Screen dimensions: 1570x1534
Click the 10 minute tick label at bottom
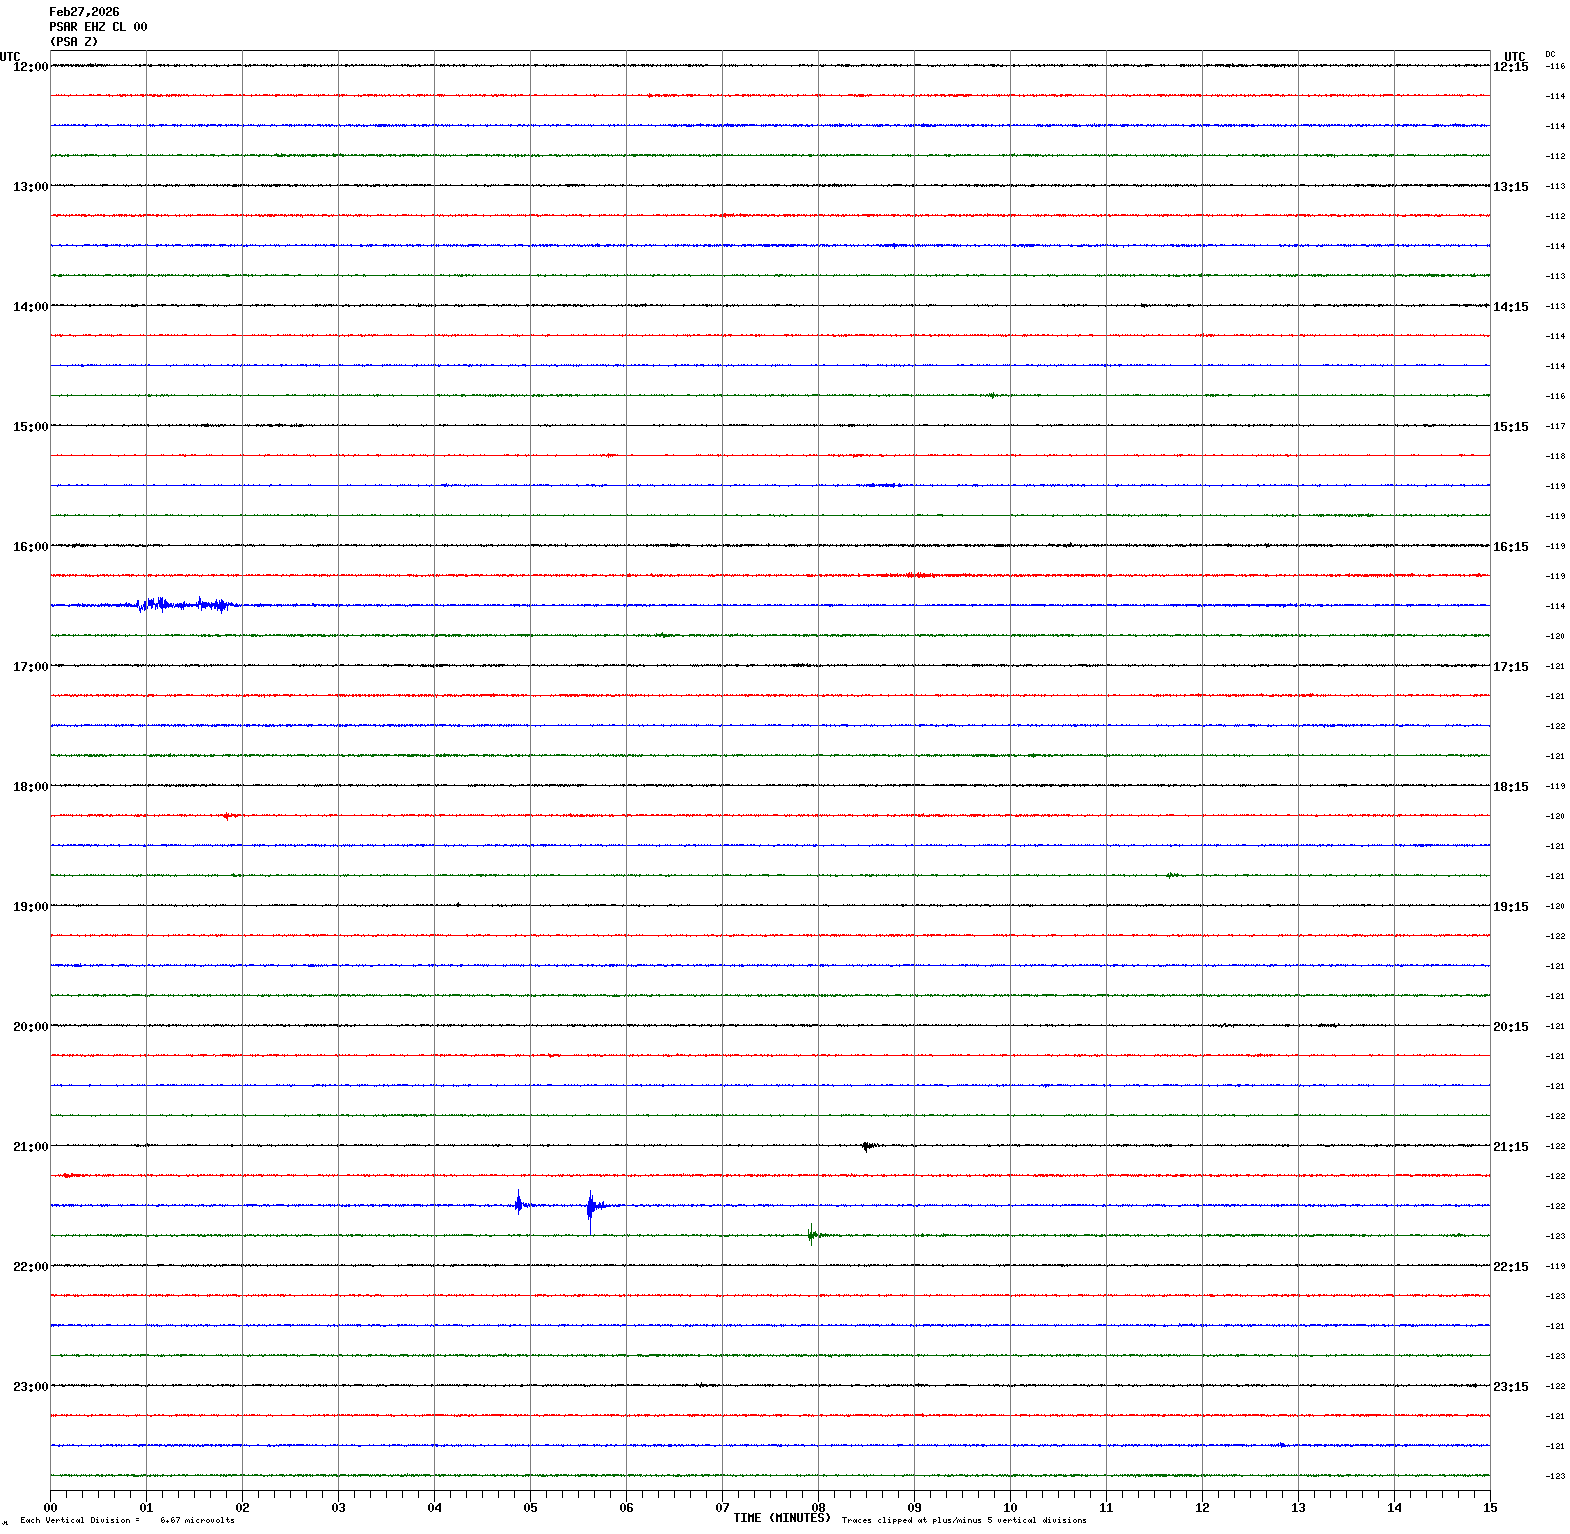click(1010, 1508)
